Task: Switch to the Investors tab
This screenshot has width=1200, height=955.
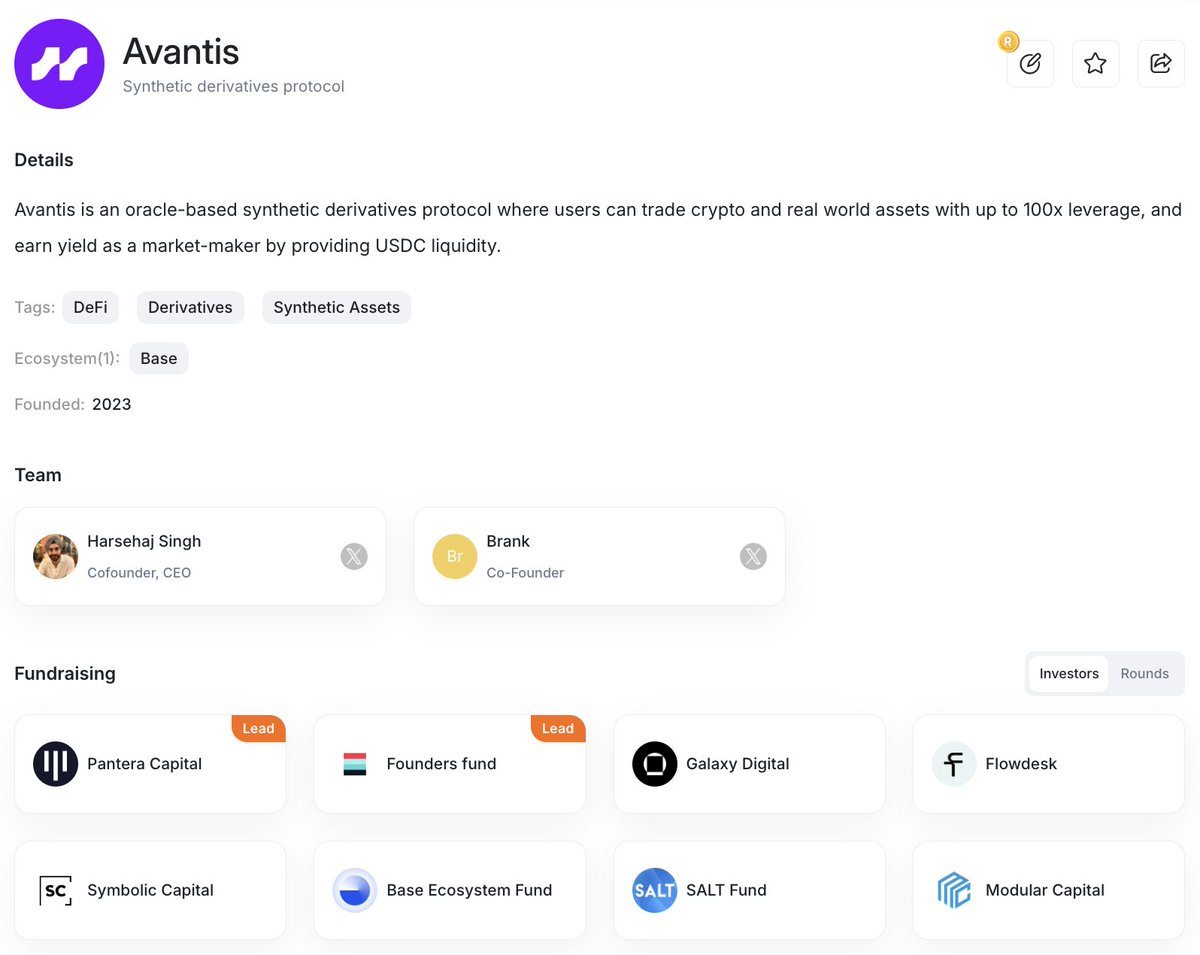Action: [x=1069, y=674]
